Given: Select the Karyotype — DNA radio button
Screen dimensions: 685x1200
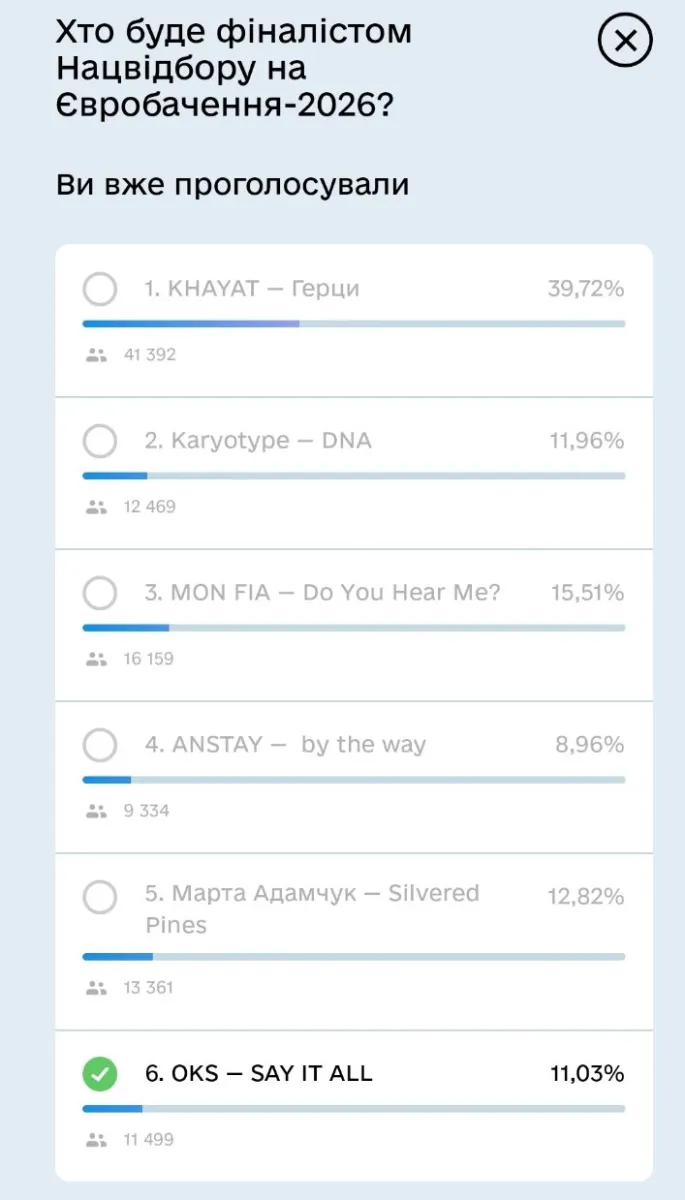Looking at the screenshot, I should tap(100, 441).
